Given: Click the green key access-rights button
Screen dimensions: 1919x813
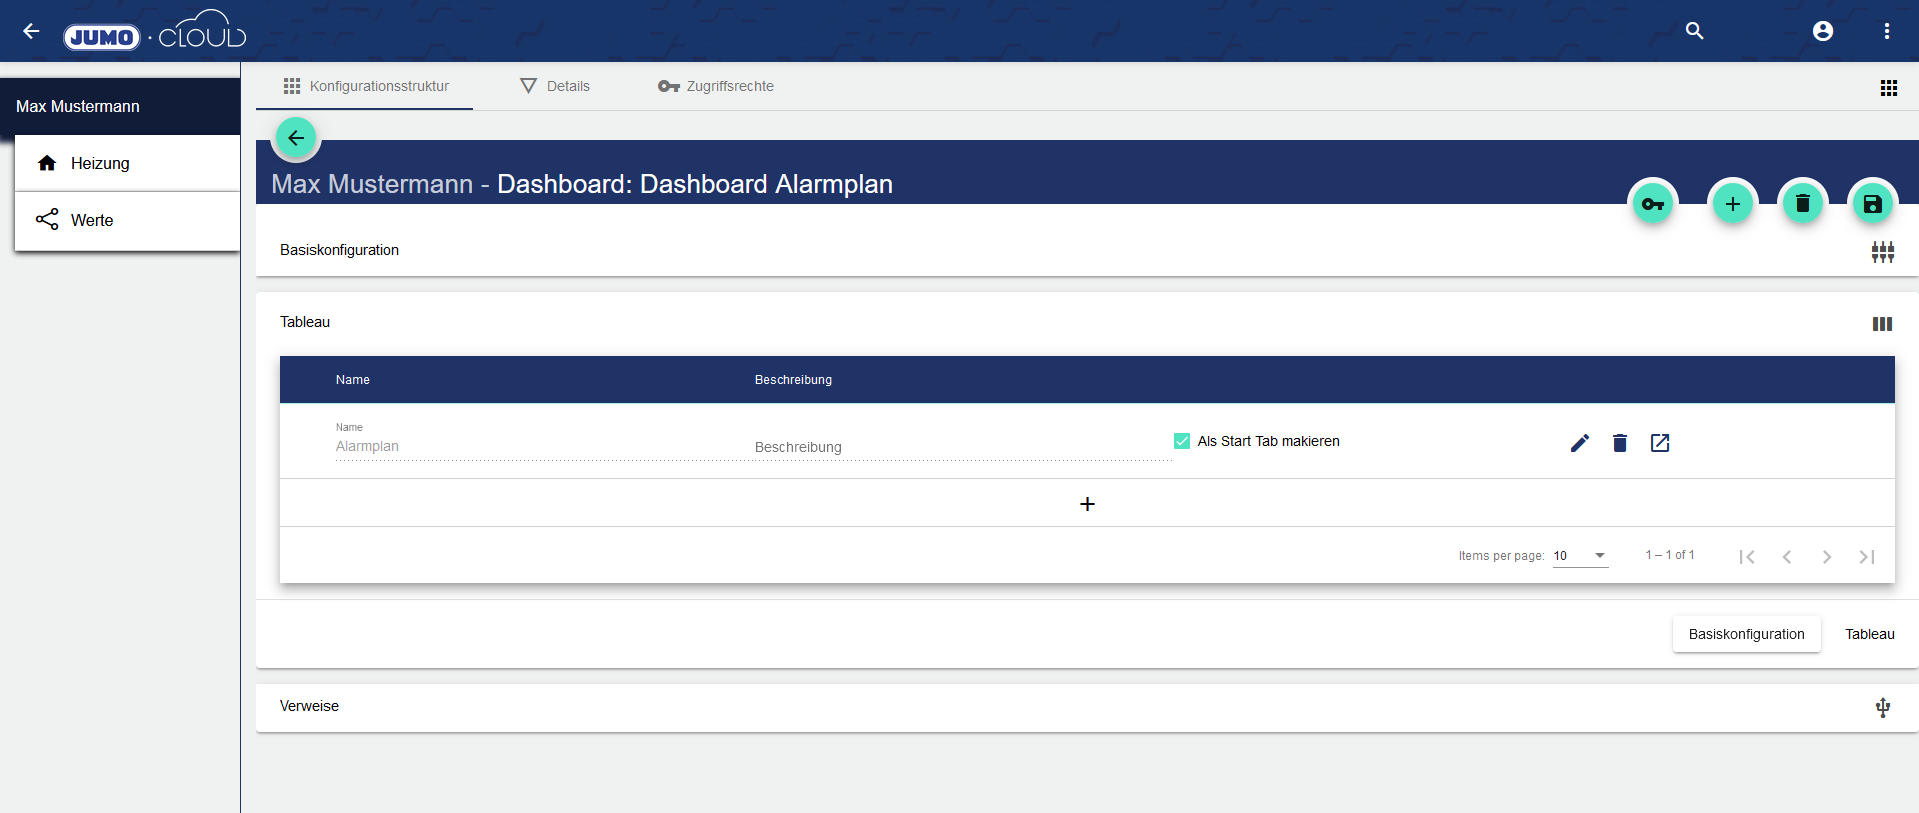Looking at the screenshot, I should pyautogui.click(x=1653, y=205).
